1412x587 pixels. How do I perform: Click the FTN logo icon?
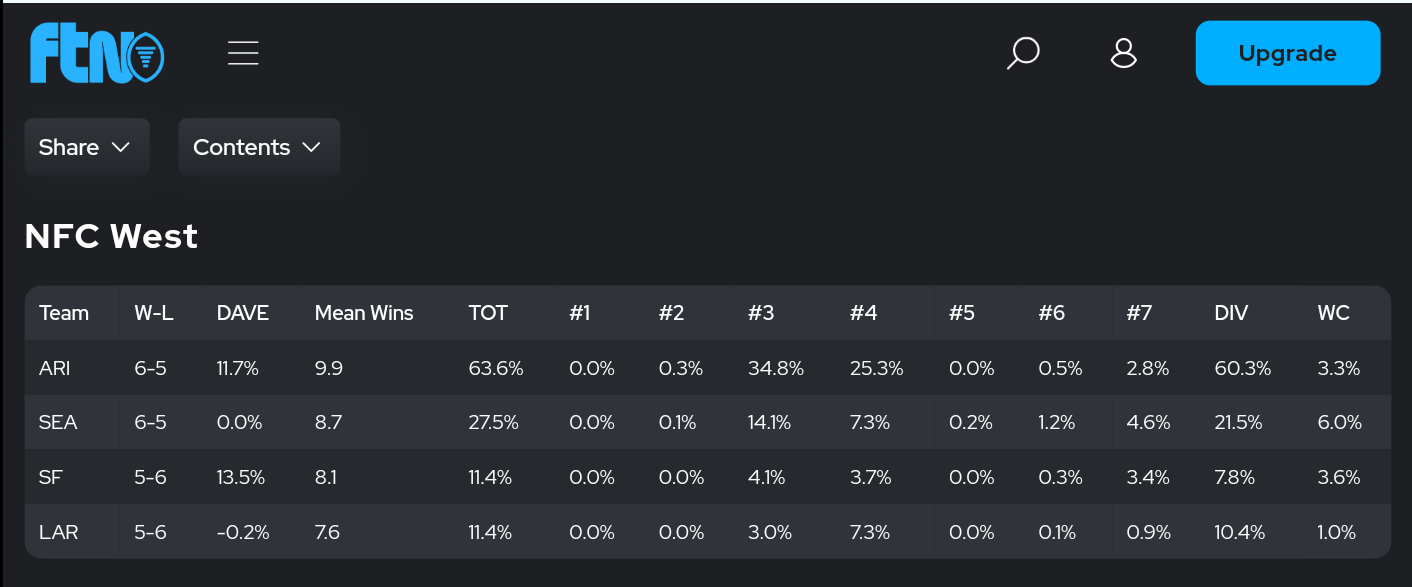coord(97,53)
